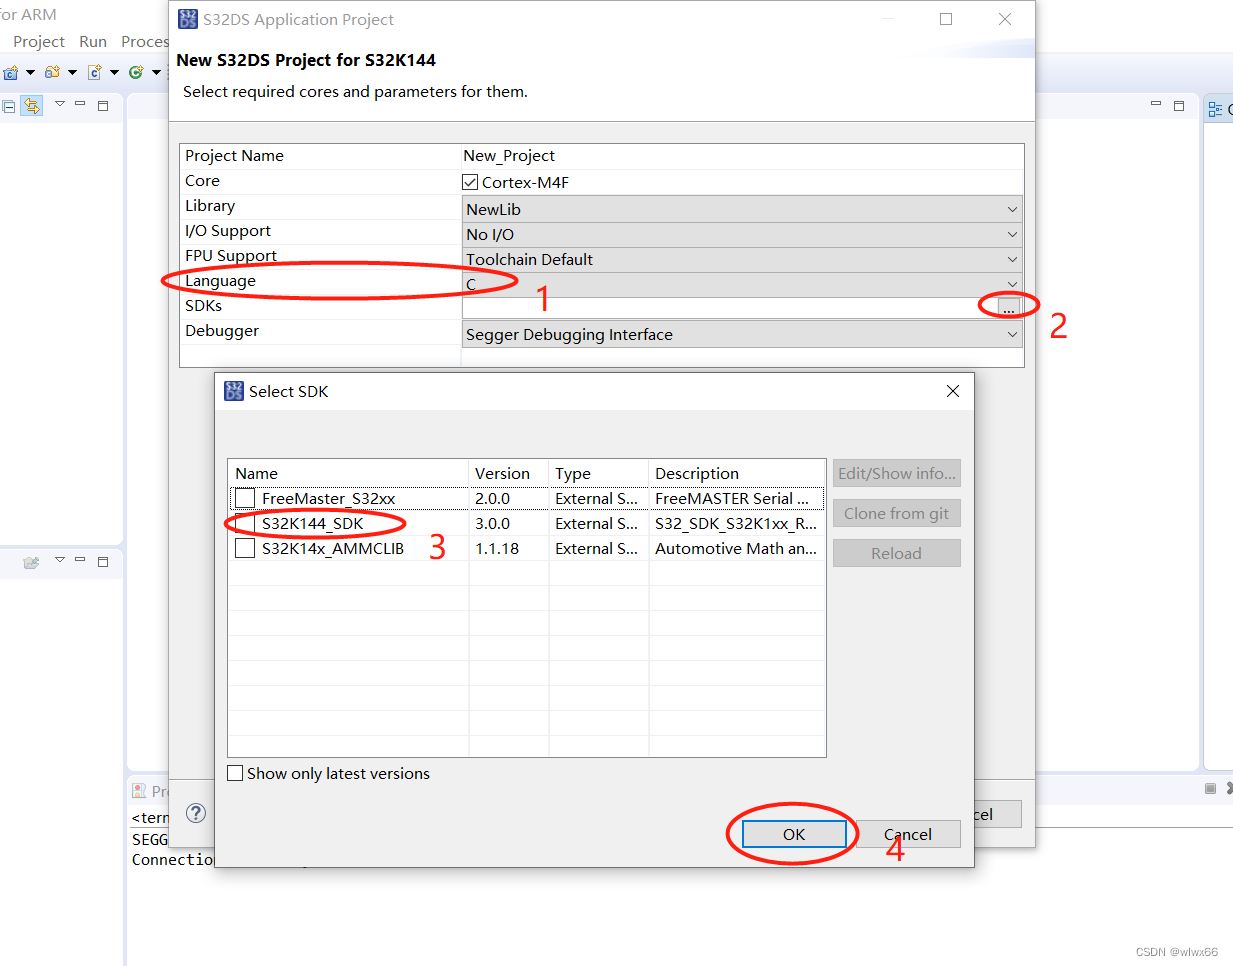Click version 3.0.0 cell

point(509,523)
